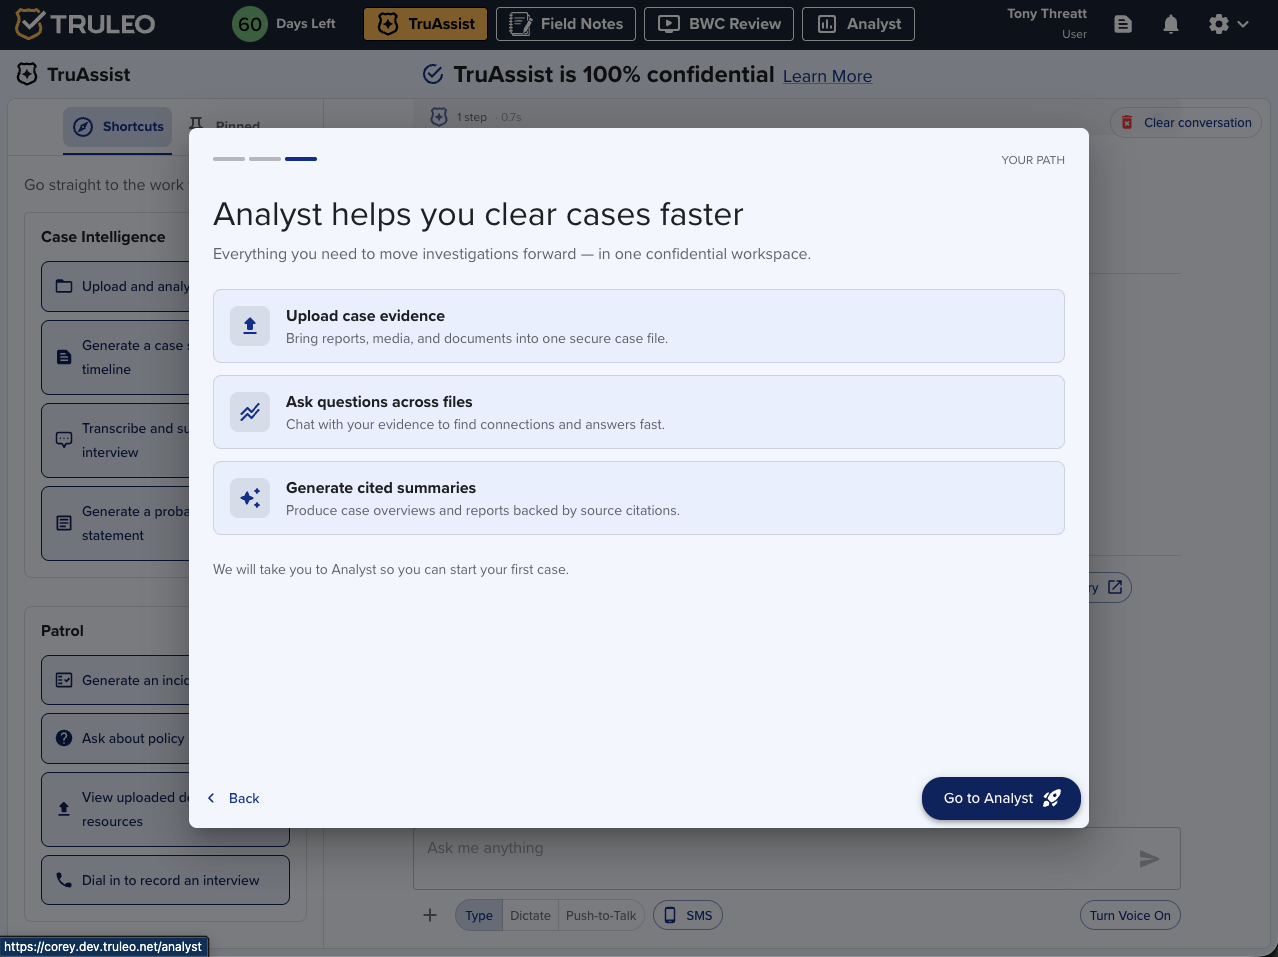The image size is (1278, 957).
Task: Follow the Learn More link
Action: point(827,76)
